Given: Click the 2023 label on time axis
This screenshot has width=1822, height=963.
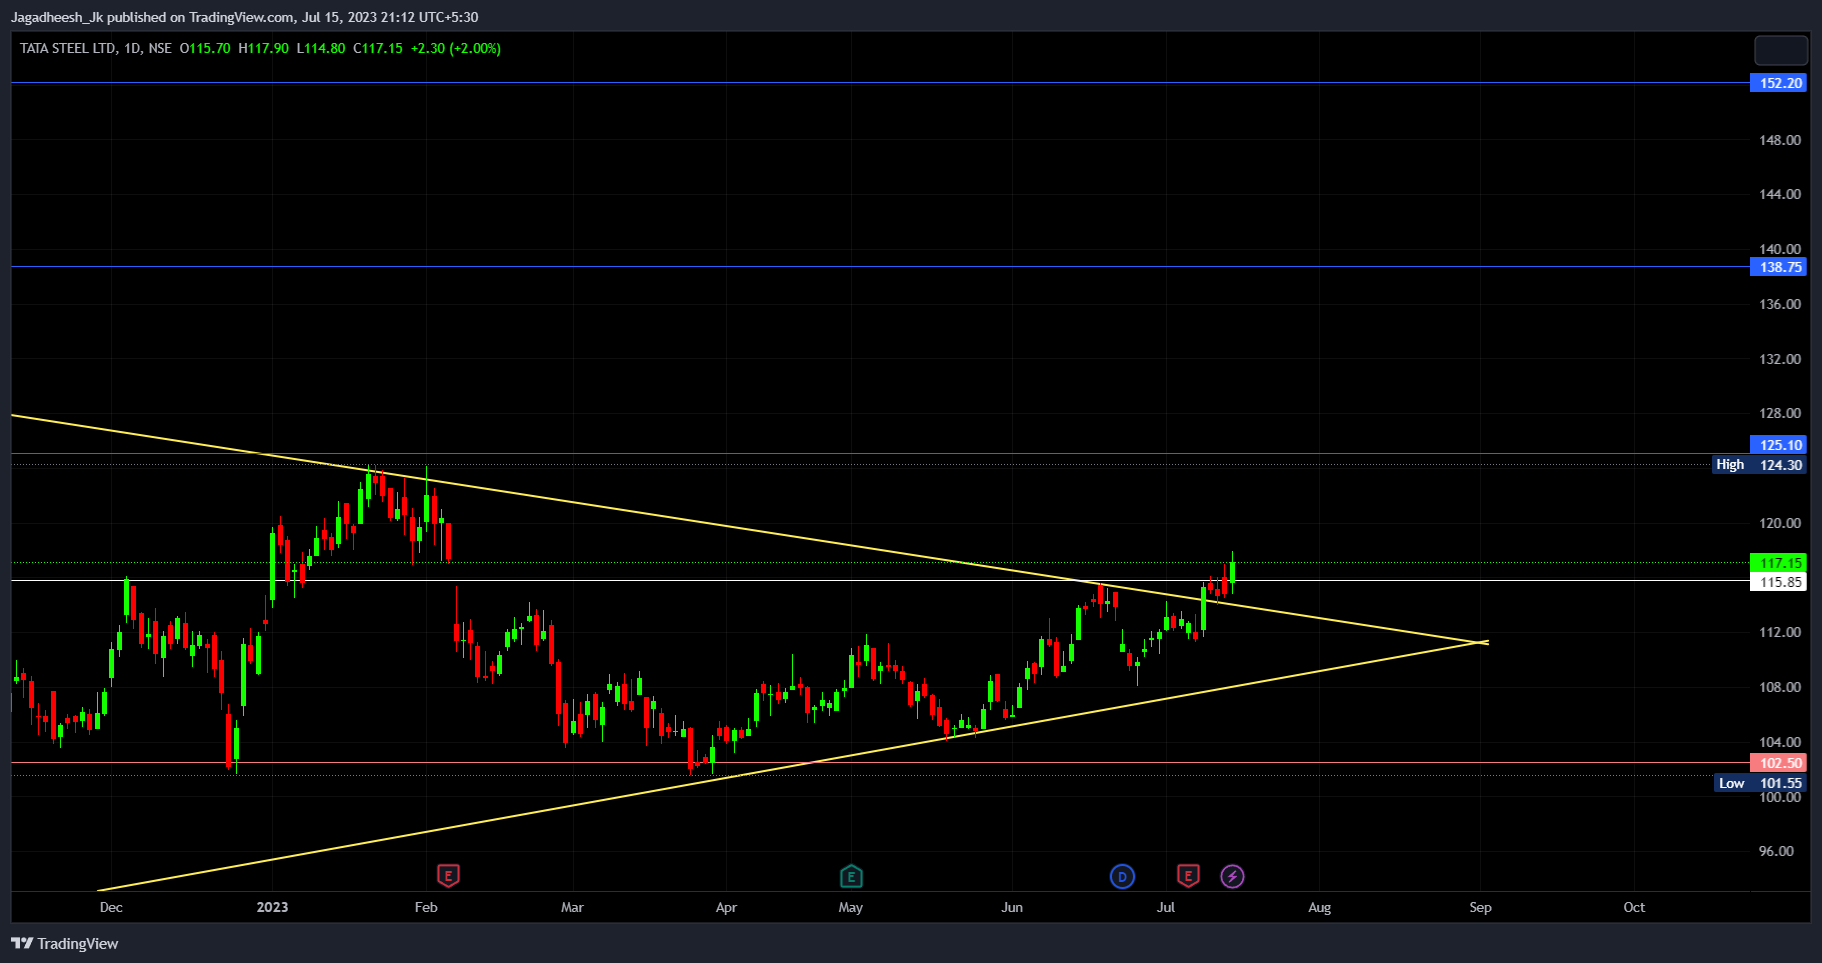Looking at the screenshot, I should pos(272,907).
